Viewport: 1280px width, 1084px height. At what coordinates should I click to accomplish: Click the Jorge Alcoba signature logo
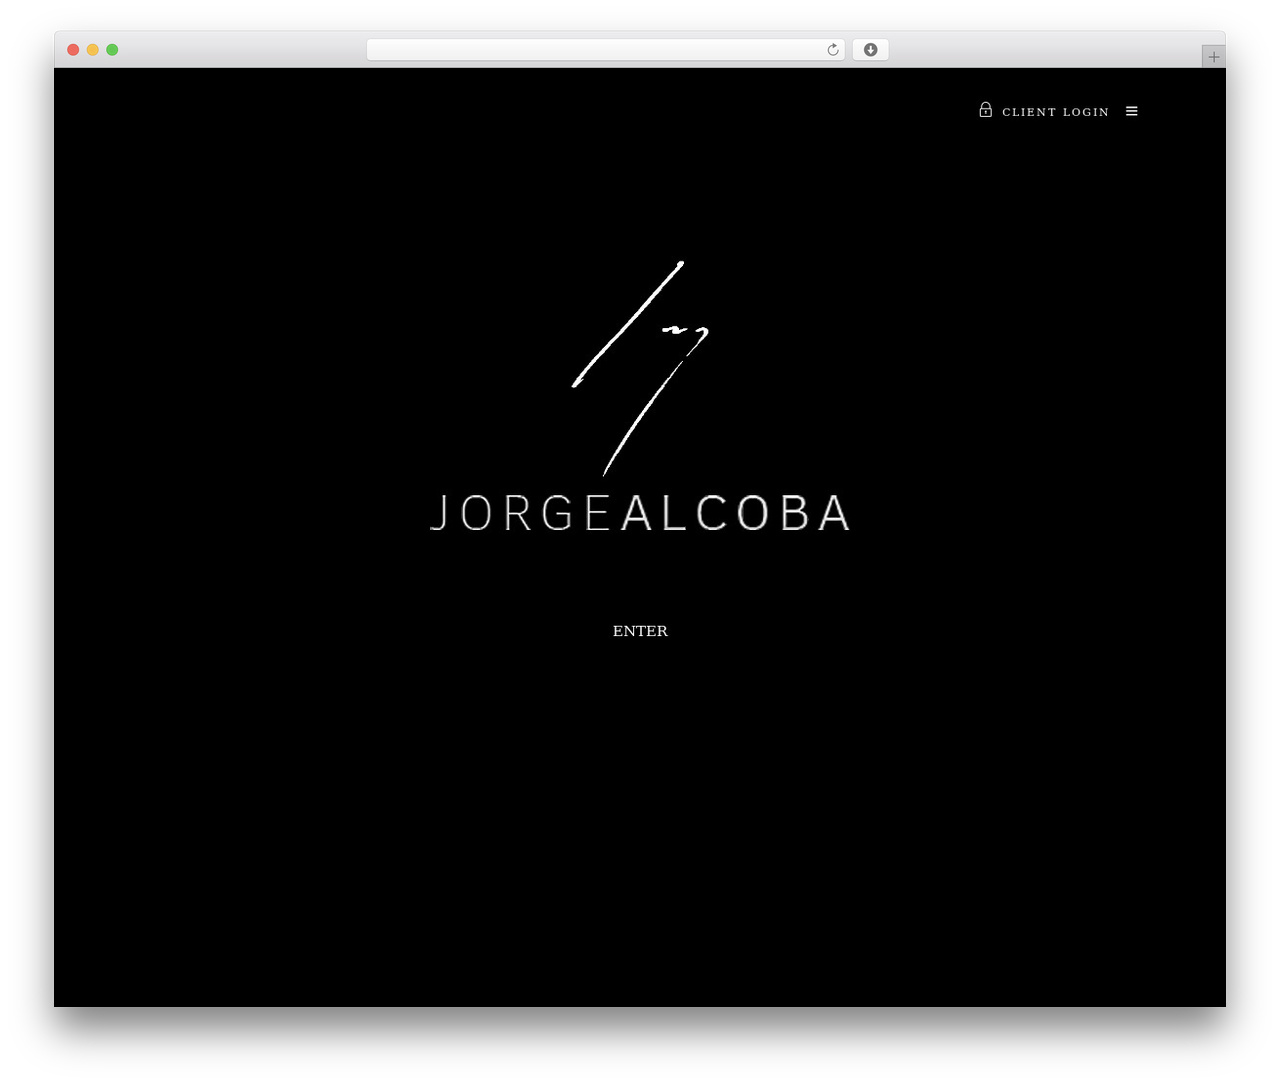(640, 368)
